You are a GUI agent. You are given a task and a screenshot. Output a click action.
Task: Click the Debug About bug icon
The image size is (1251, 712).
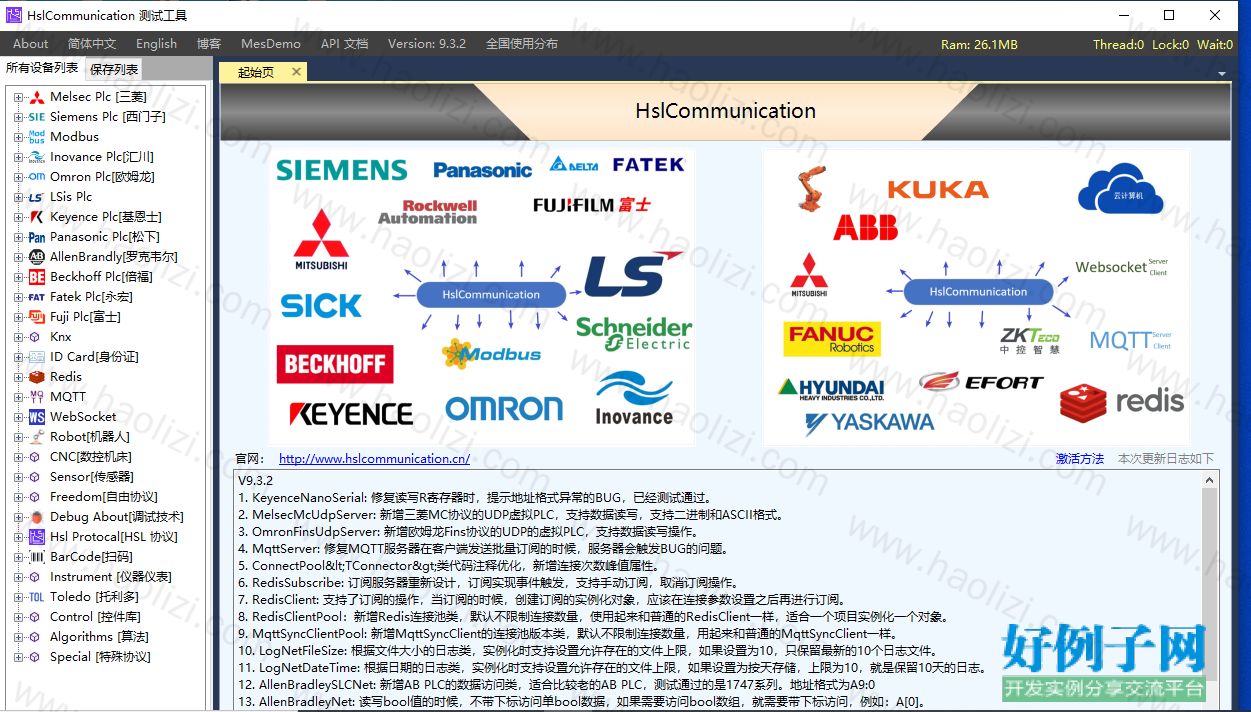coord(36,517)
